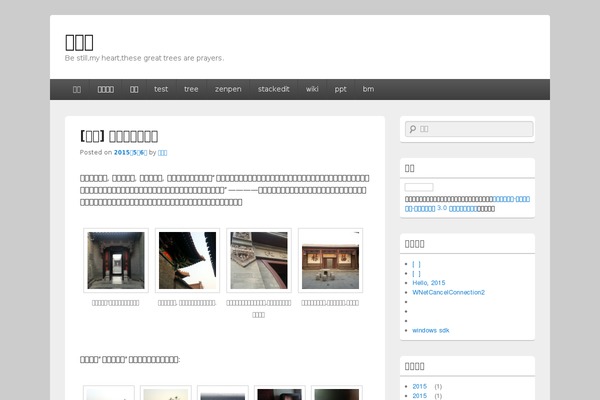Screen dimensions: 600x400
Task: Open the carved stone gate photo thumbnail
Action: pos(259,260)
